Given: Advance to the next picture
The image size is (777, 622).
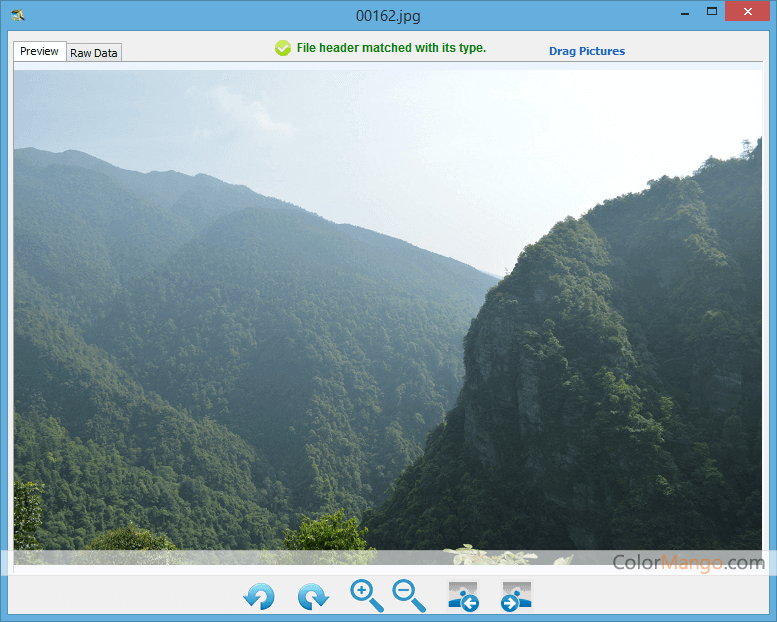Looking at the screenshot, I should (x=516, y=596).
